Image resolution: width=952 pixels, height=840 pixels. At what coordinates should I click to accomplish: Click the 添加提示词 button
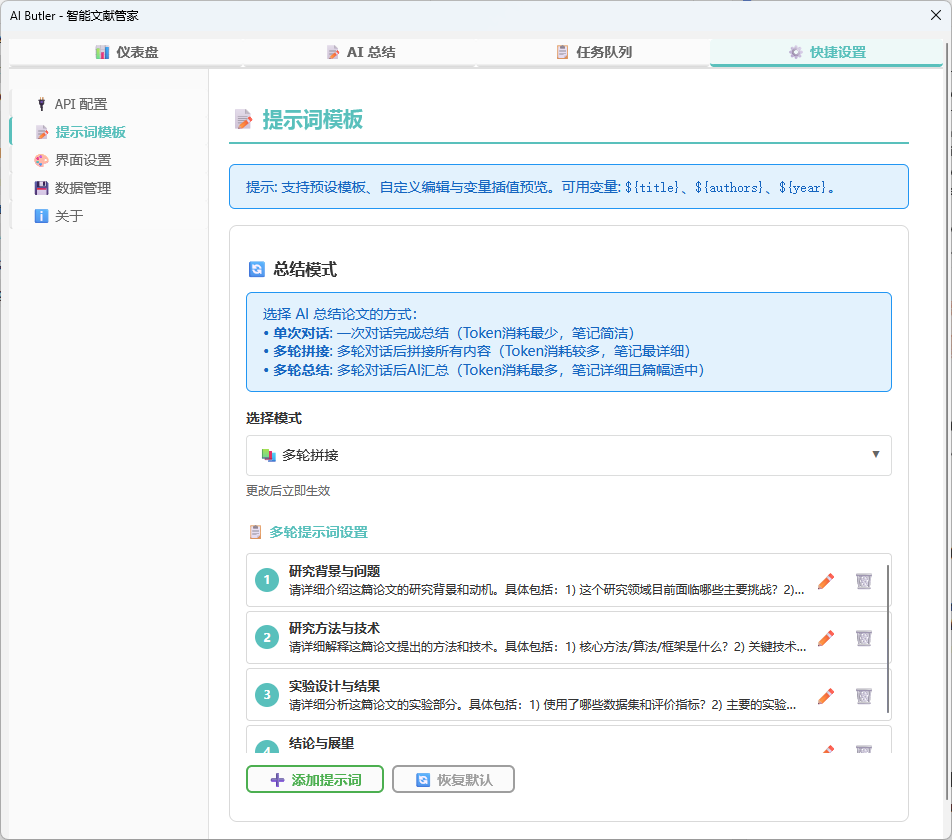pos(314,779)
